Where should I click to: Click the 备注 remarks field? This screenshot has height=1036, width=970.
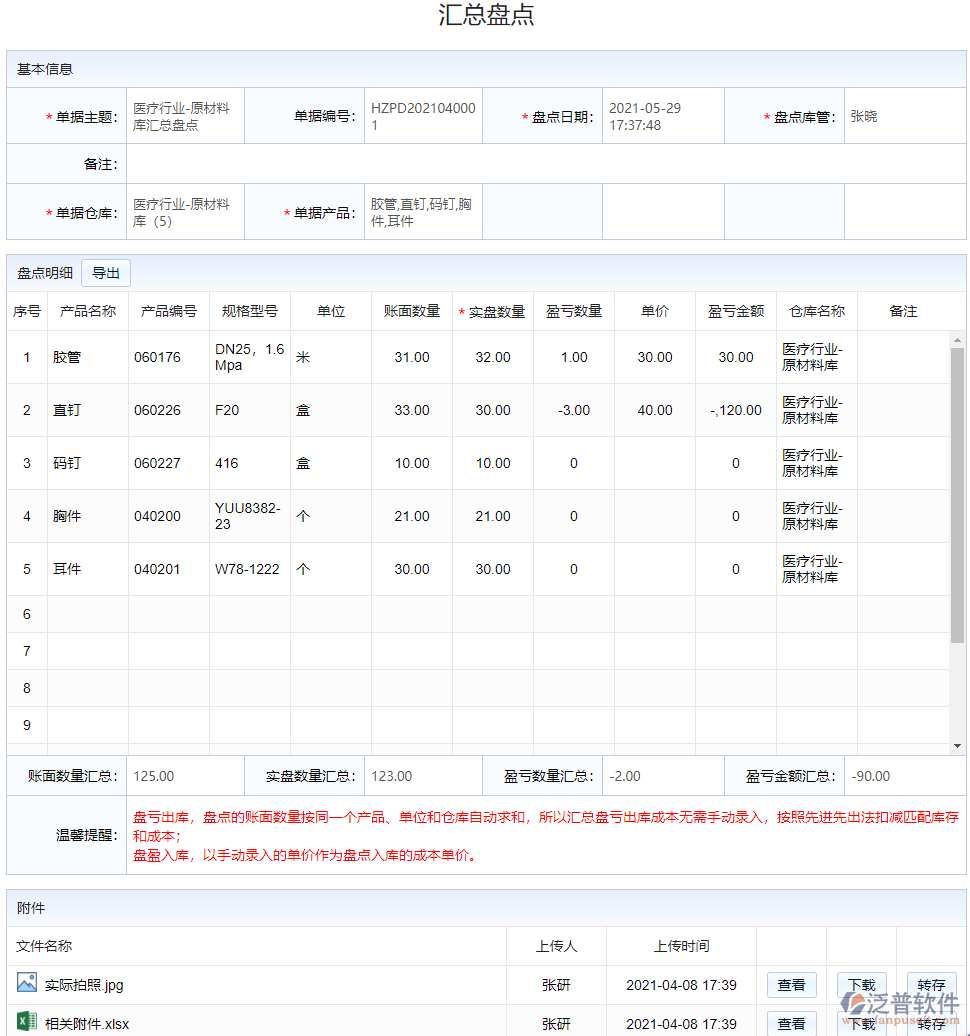click(545, 164)
